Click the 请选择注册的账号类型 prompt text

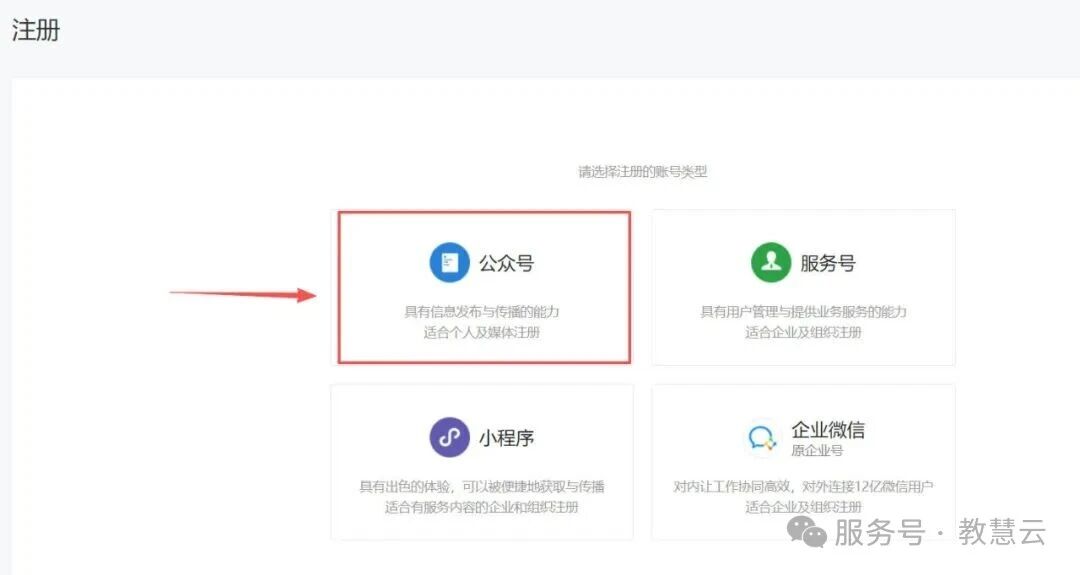[643, 171]
